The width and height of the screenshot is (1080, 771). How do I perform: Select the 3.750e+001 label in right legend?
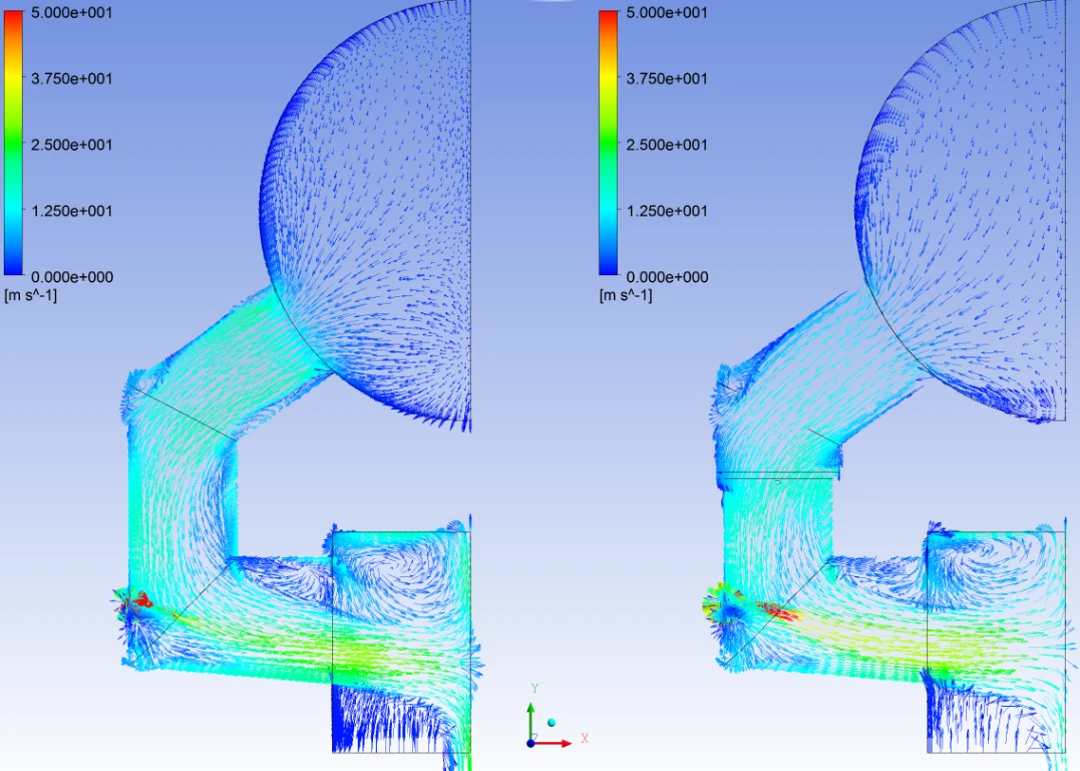[666, 79]
